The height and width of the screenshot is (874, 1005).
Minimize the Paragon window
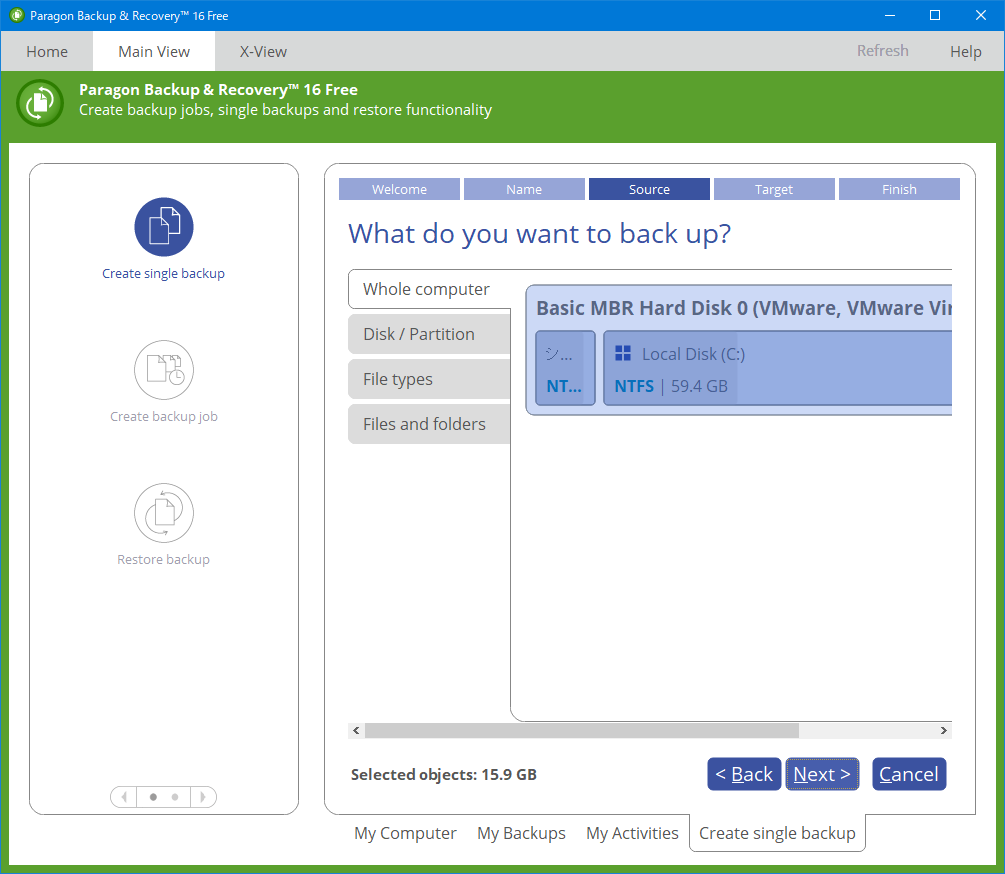pyautogui.click(x=890, y=15)
